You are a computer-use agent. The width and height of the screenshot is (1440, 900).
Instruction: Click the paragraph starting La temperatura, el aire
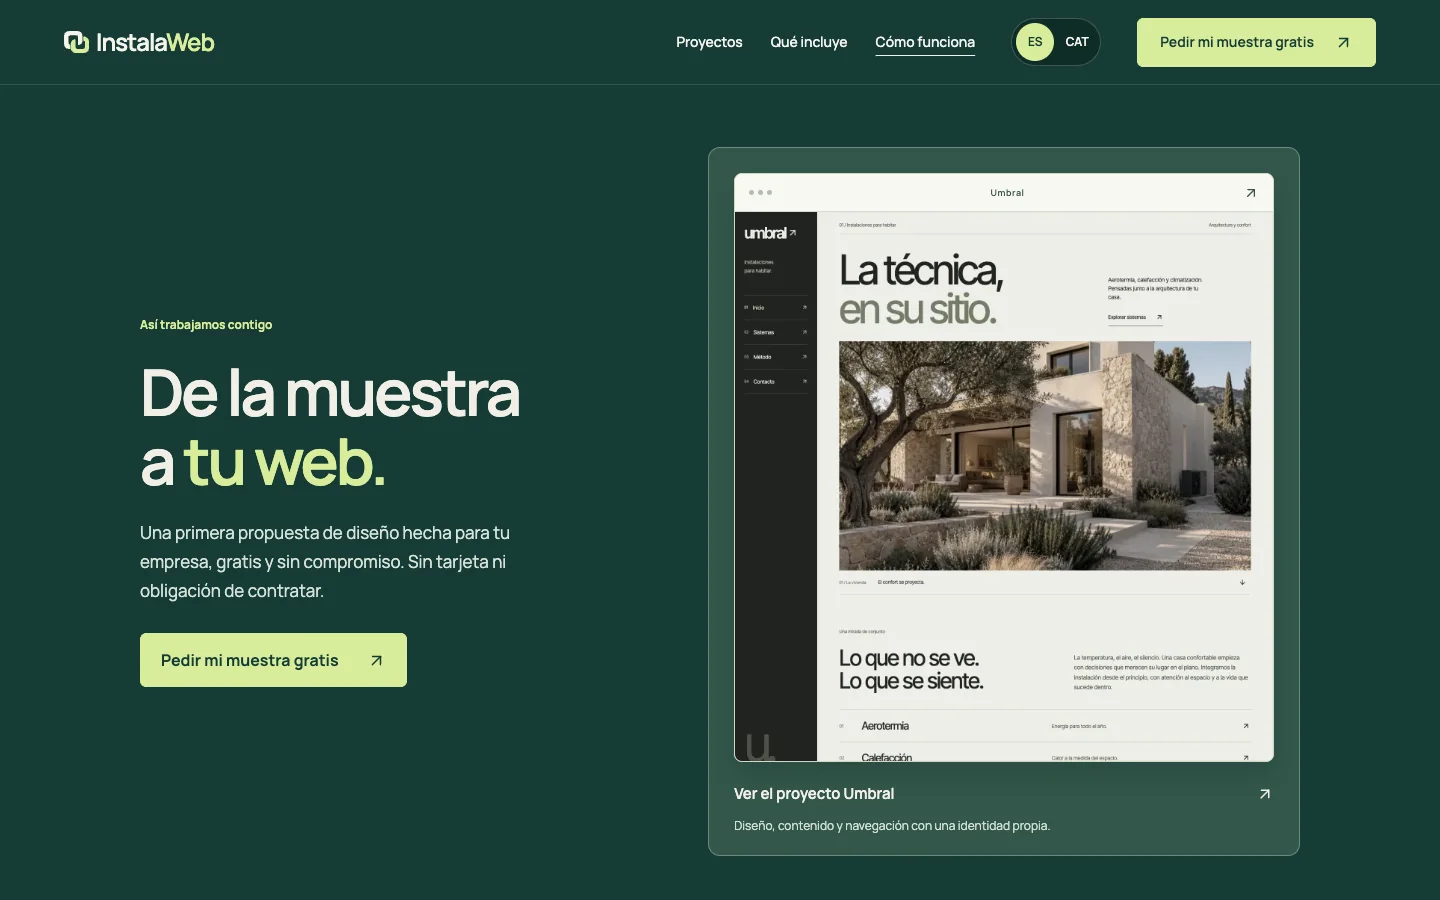1160,672
